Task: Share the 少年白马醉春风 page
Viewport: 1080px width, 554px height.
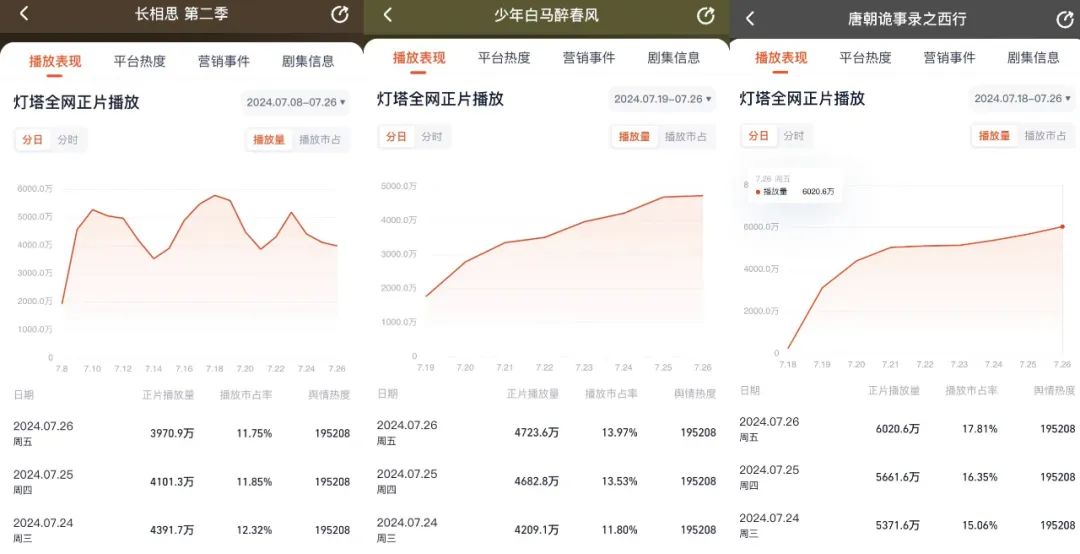Action: pyautogui.click(x=706, y=15)
